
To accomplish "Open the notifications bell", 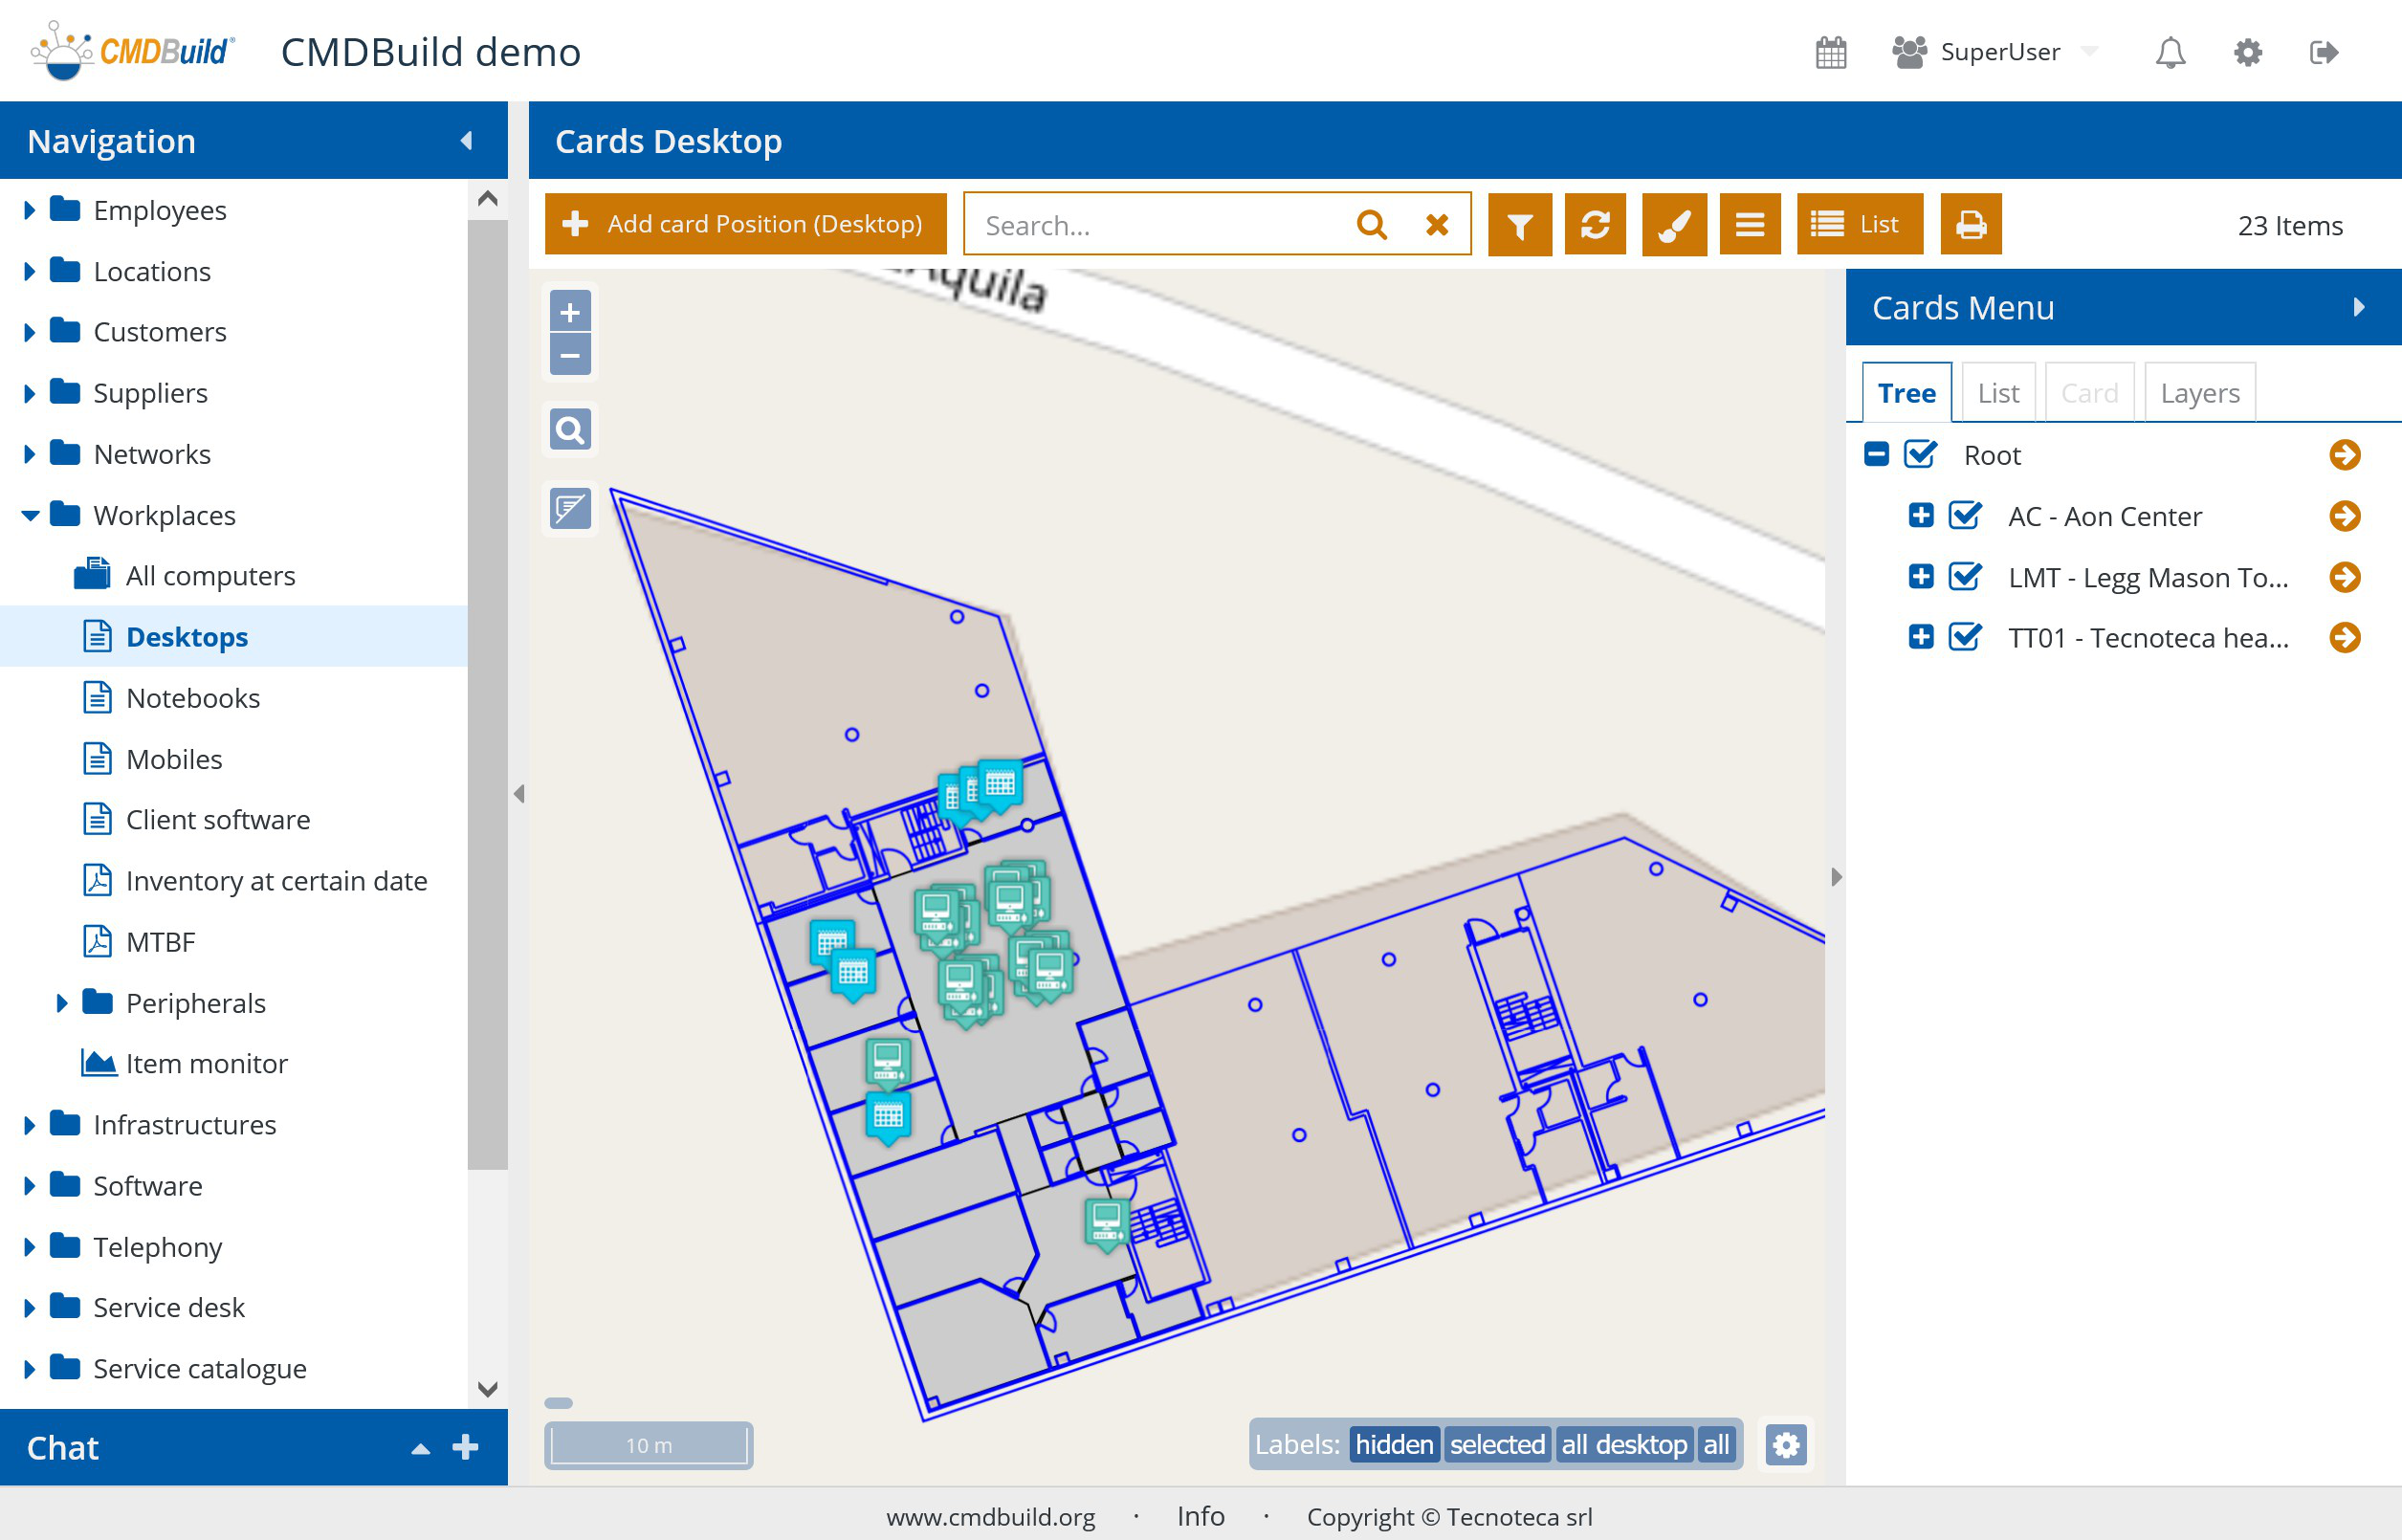I will click(2169, 52).
